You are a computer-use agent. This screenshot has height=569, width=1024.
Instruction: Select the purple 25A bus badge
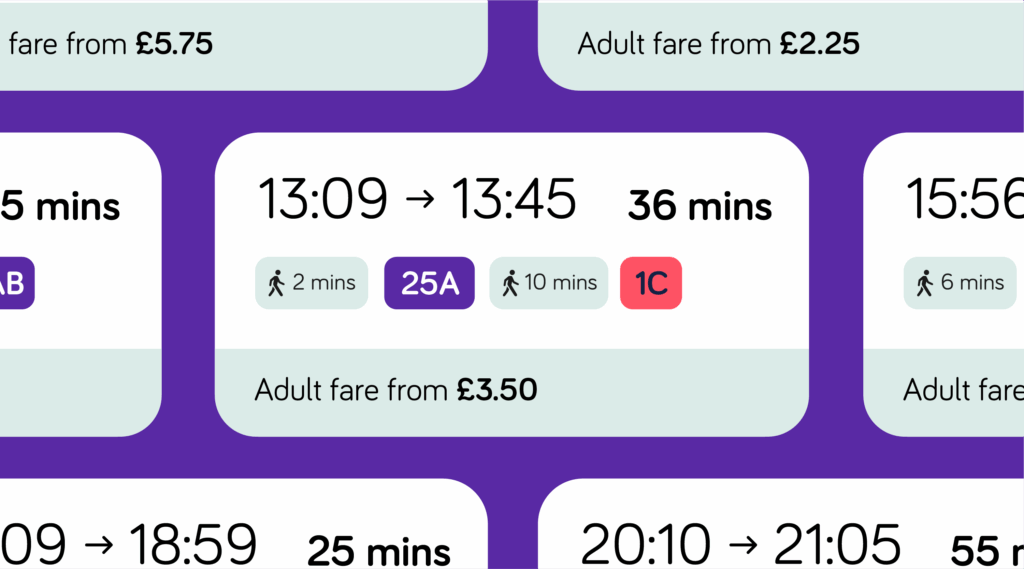[430, 283]
